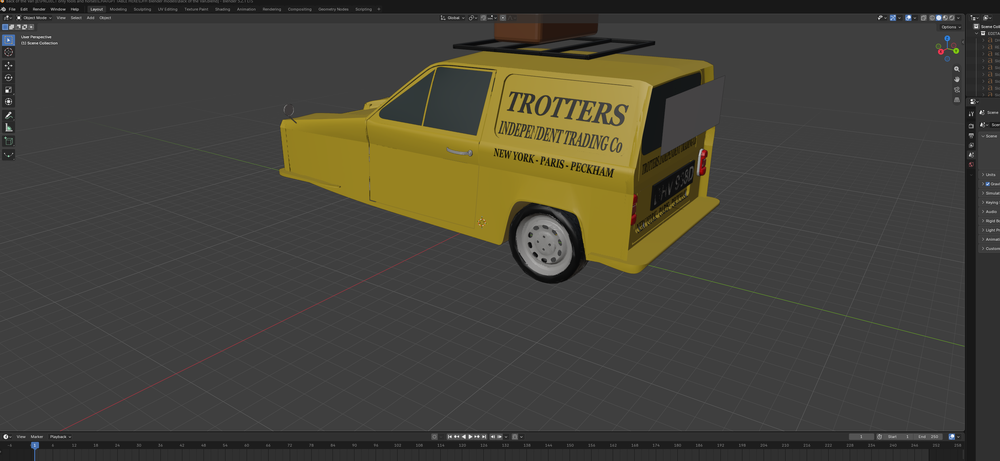The image size is (1000, 461).
Task: Open Global transform orientation dropdown
Action: pyautogui.click(x=453, y=18)
